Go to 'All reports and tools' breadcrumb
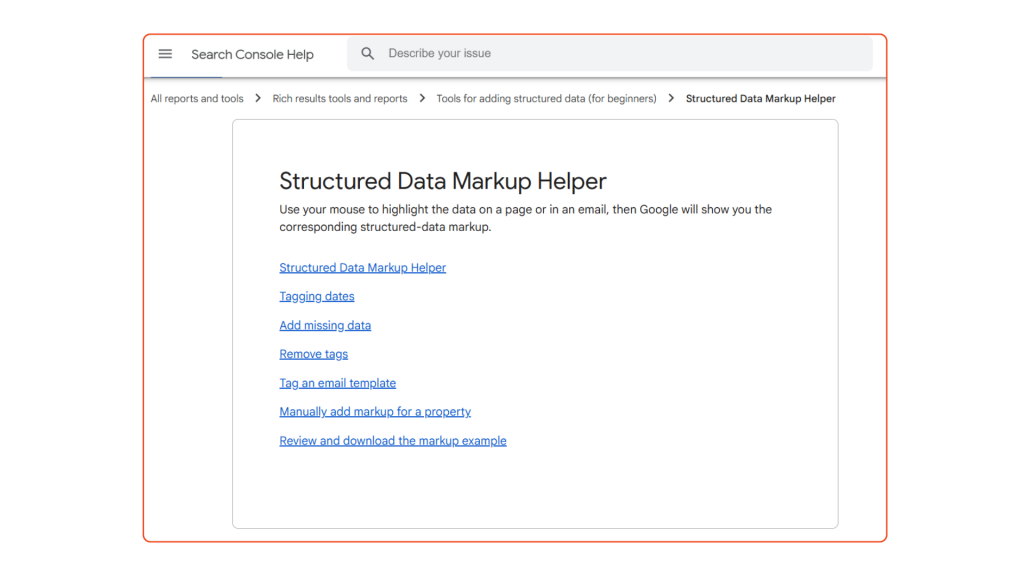This screenshot has width=1024, height=576. click(197, 99)
